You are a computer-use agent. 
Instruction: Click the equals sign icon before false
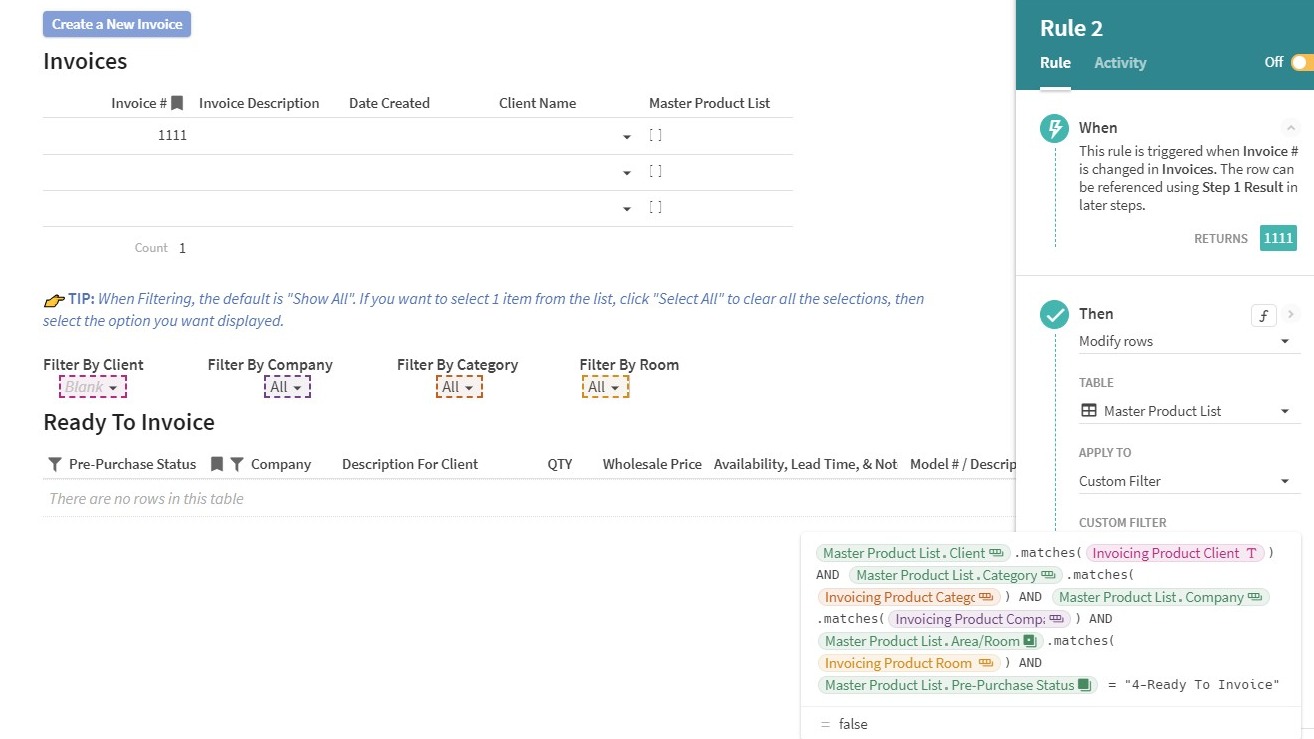[x=825, y=724]
